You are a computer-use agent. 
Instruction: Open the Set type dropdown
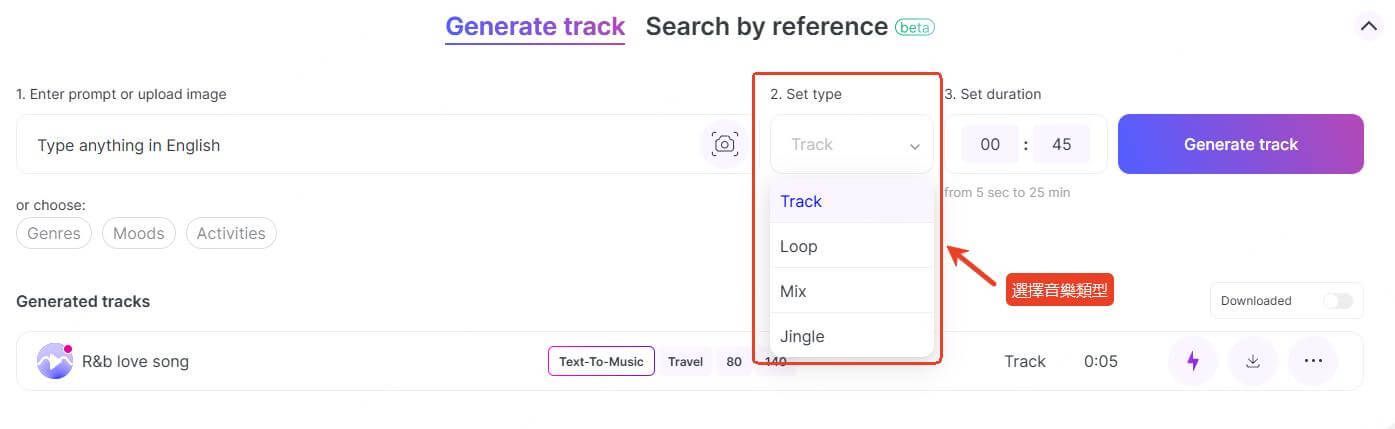coord(852,144)
